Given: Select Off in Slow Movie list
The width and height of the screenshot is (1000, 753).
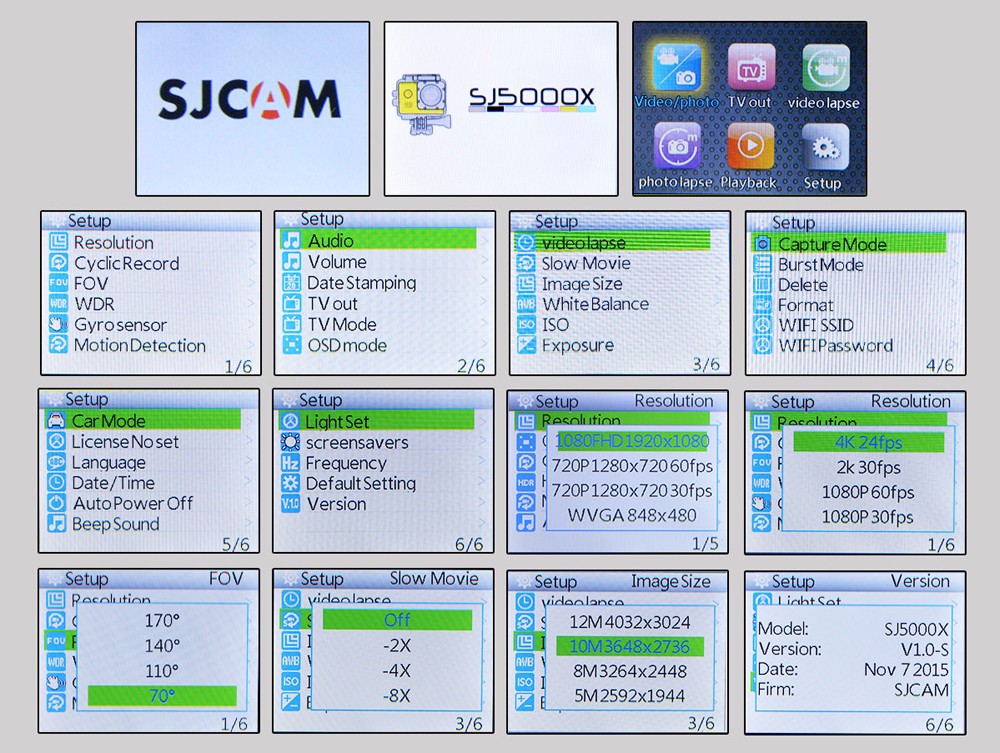Looking at the screenshot, I should (397, 620).
